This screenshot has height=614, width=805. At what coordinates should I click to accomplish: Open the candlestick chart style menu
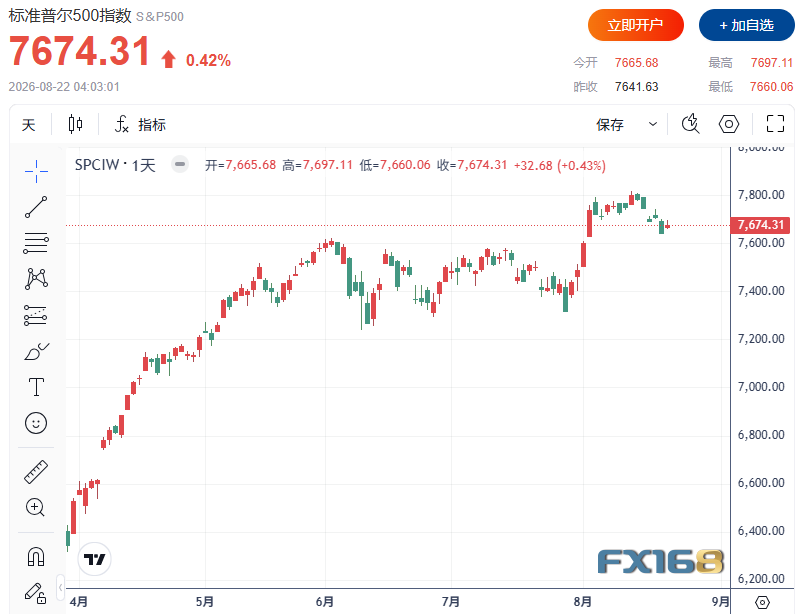(75, 124)
